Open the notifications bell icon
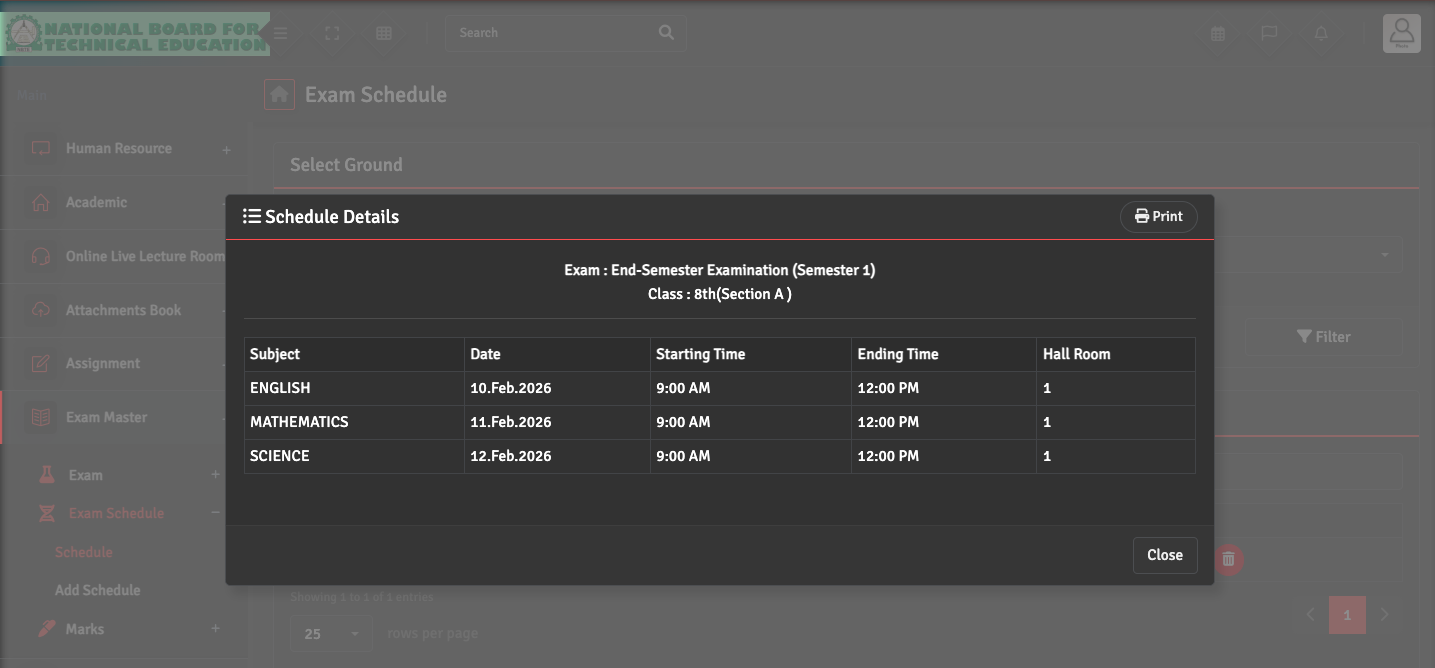 point(1321,33)
